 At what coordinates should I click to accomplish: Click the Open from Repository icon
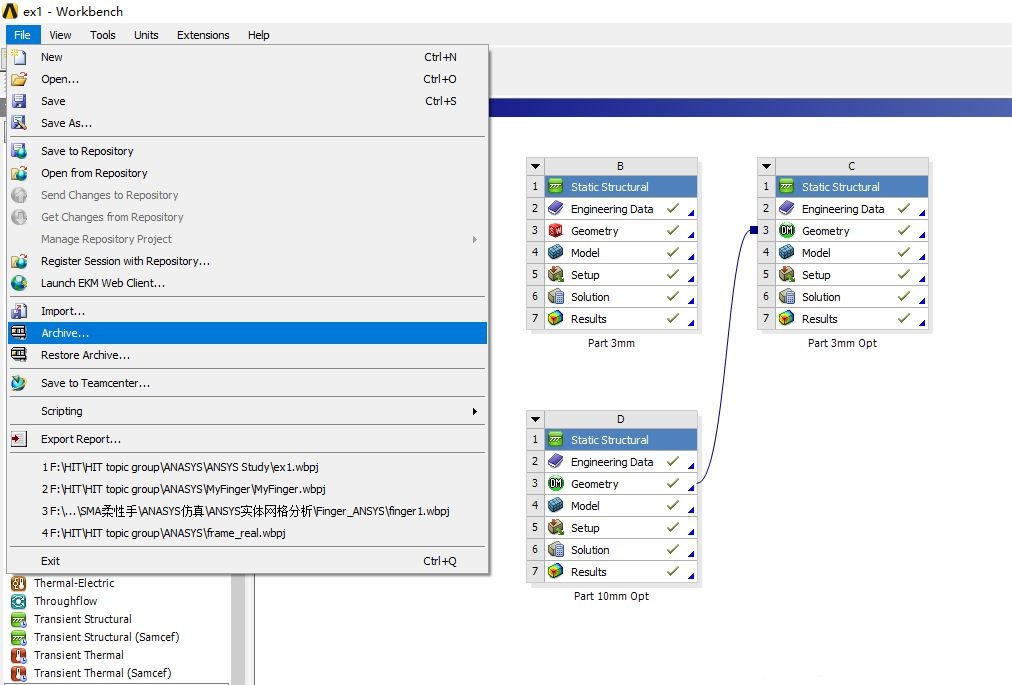pyautogui.click(x=19, y=173)
